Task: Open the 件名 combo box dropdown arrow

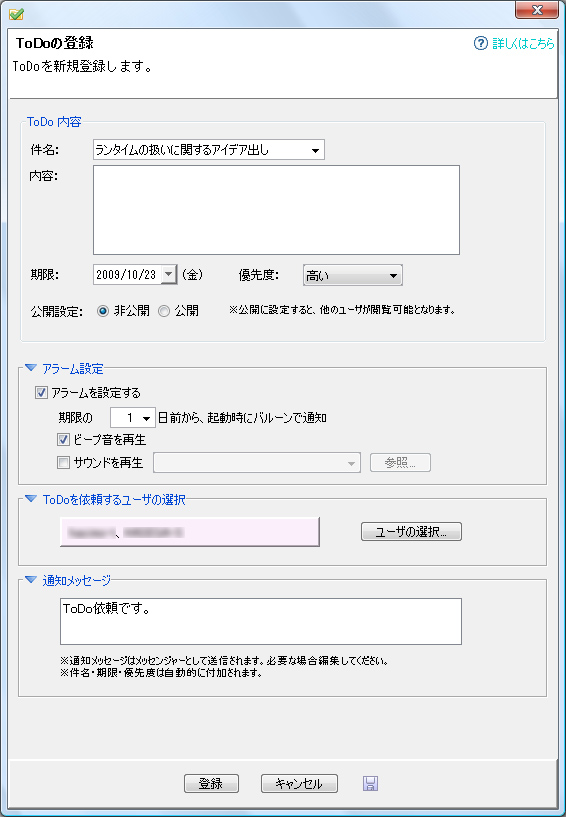Action: pos(315,151)
